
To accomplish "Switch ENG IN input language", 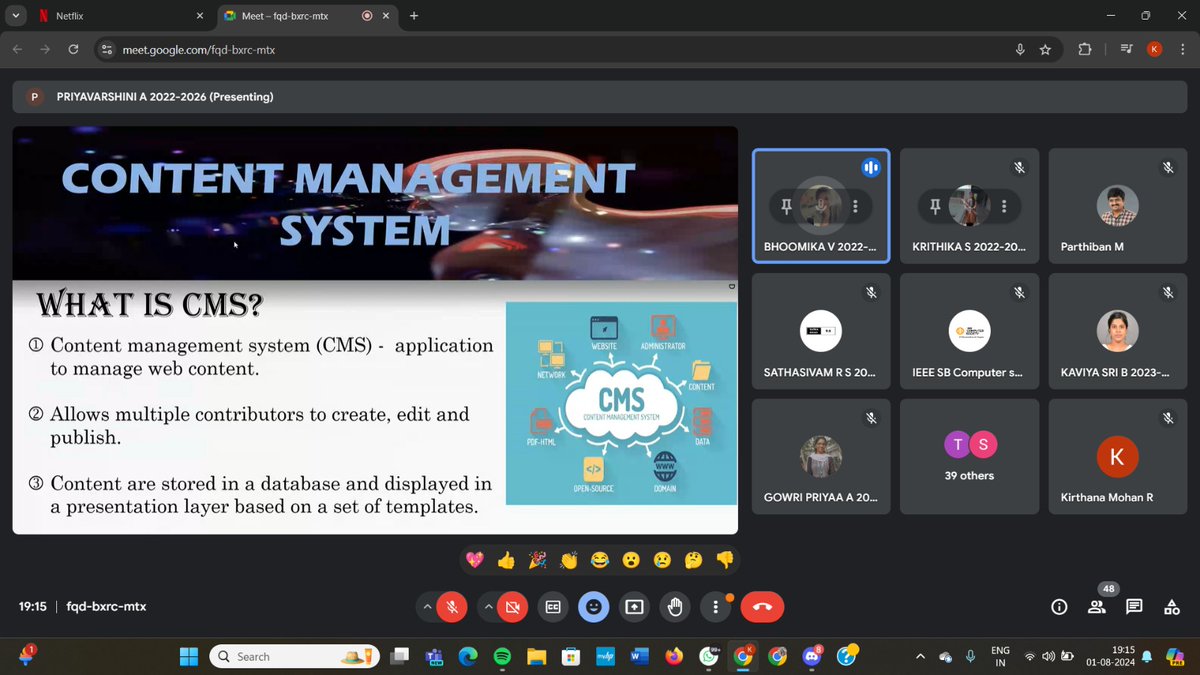I will 999,657.
